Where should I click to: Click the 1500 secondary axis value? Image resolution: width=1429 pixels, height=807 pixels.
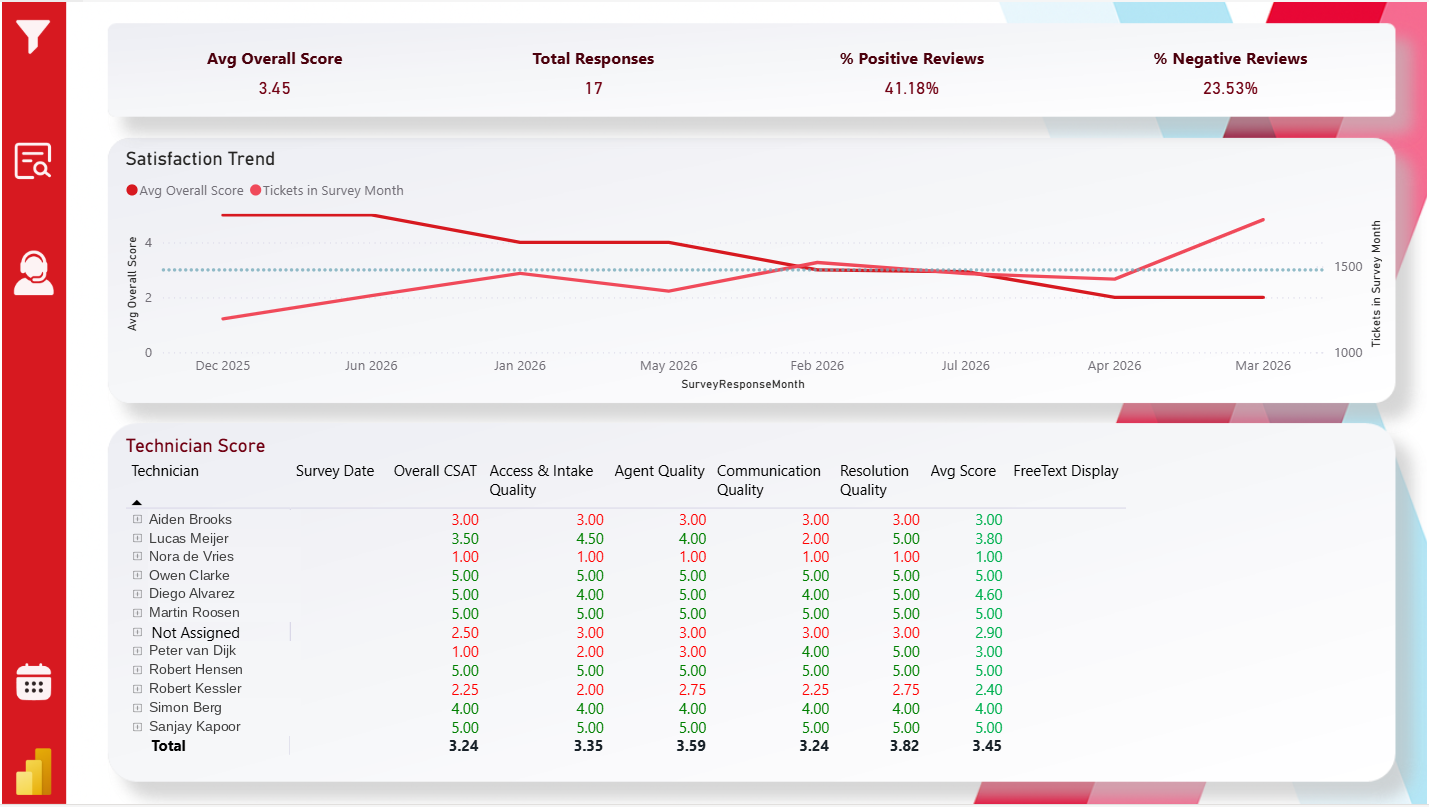(x=1348, y=267)
